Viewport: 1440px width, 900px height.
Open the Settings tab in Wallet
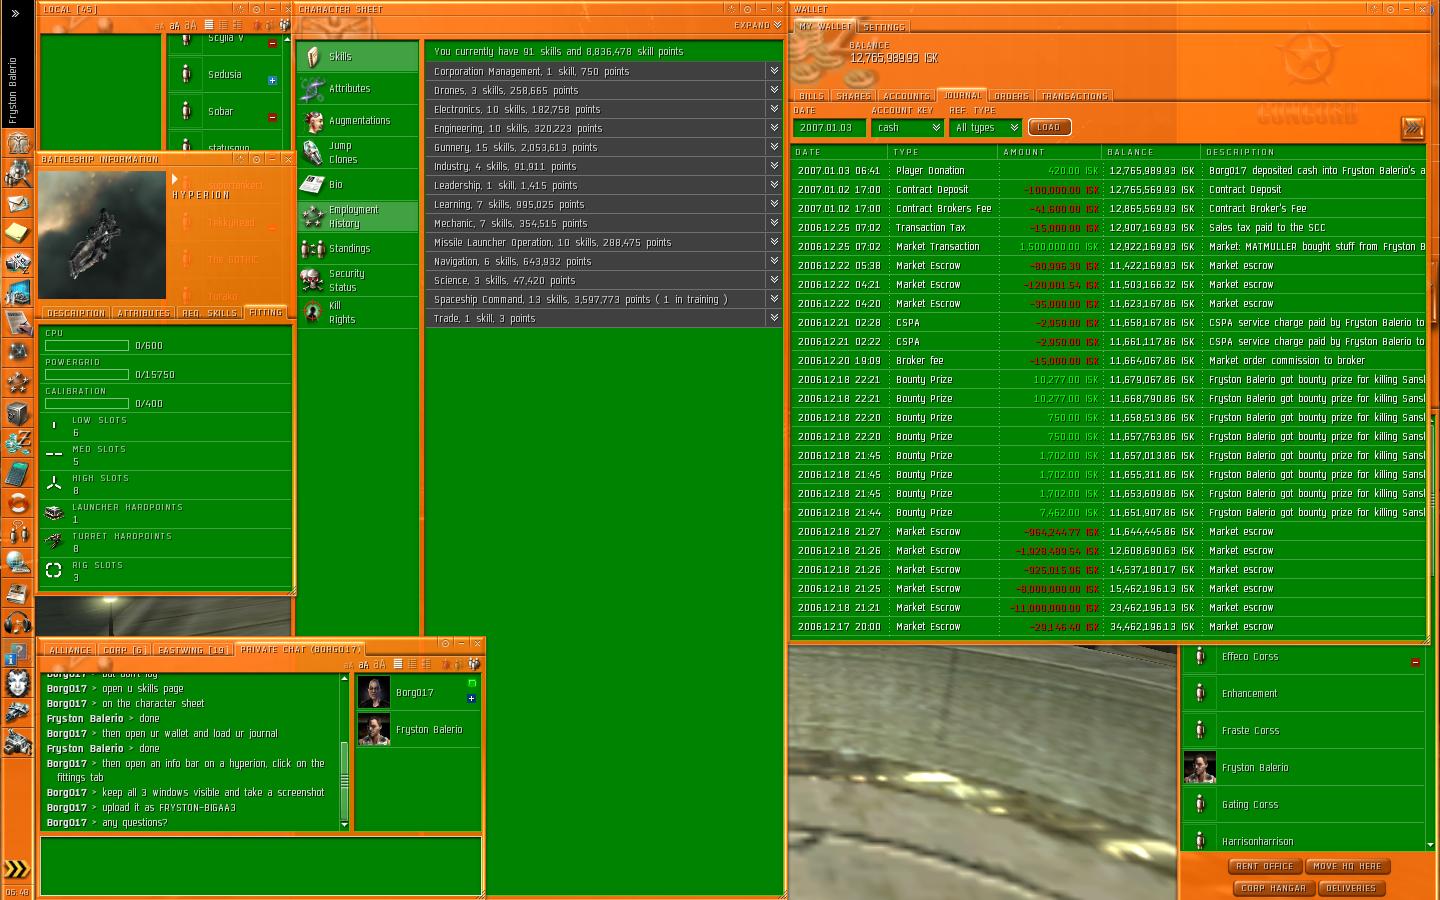(x=883, y=27)
